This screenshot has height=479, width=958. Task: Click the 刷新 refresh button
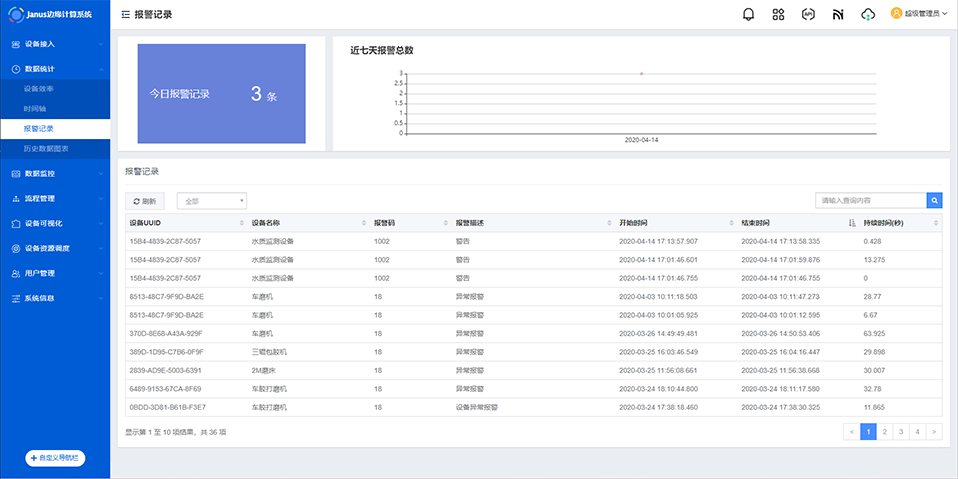(x=145, y=201)
